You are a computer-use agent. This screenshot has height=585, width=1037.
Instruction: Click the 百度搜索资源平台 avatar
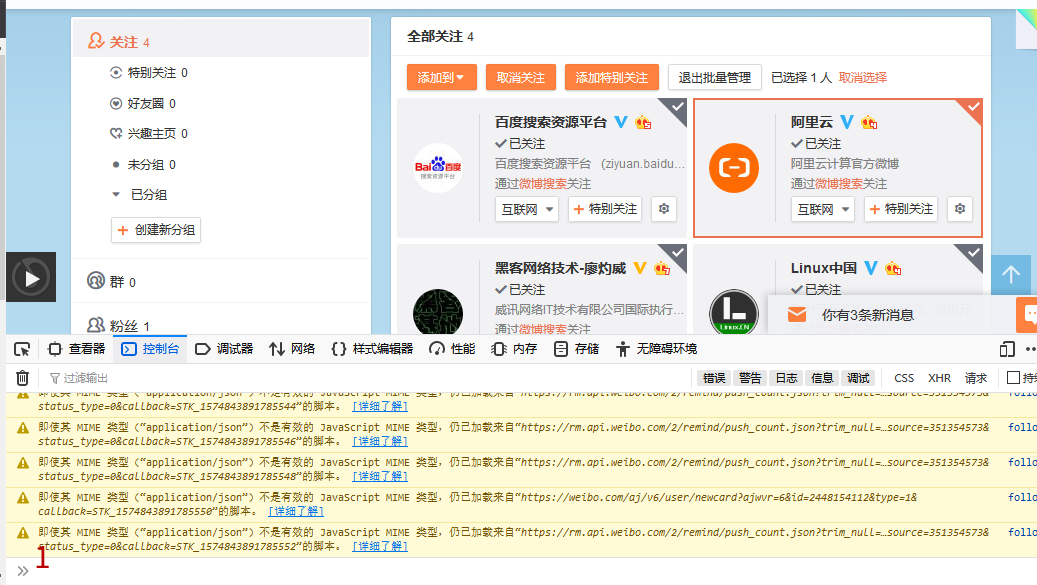point(438,168)
